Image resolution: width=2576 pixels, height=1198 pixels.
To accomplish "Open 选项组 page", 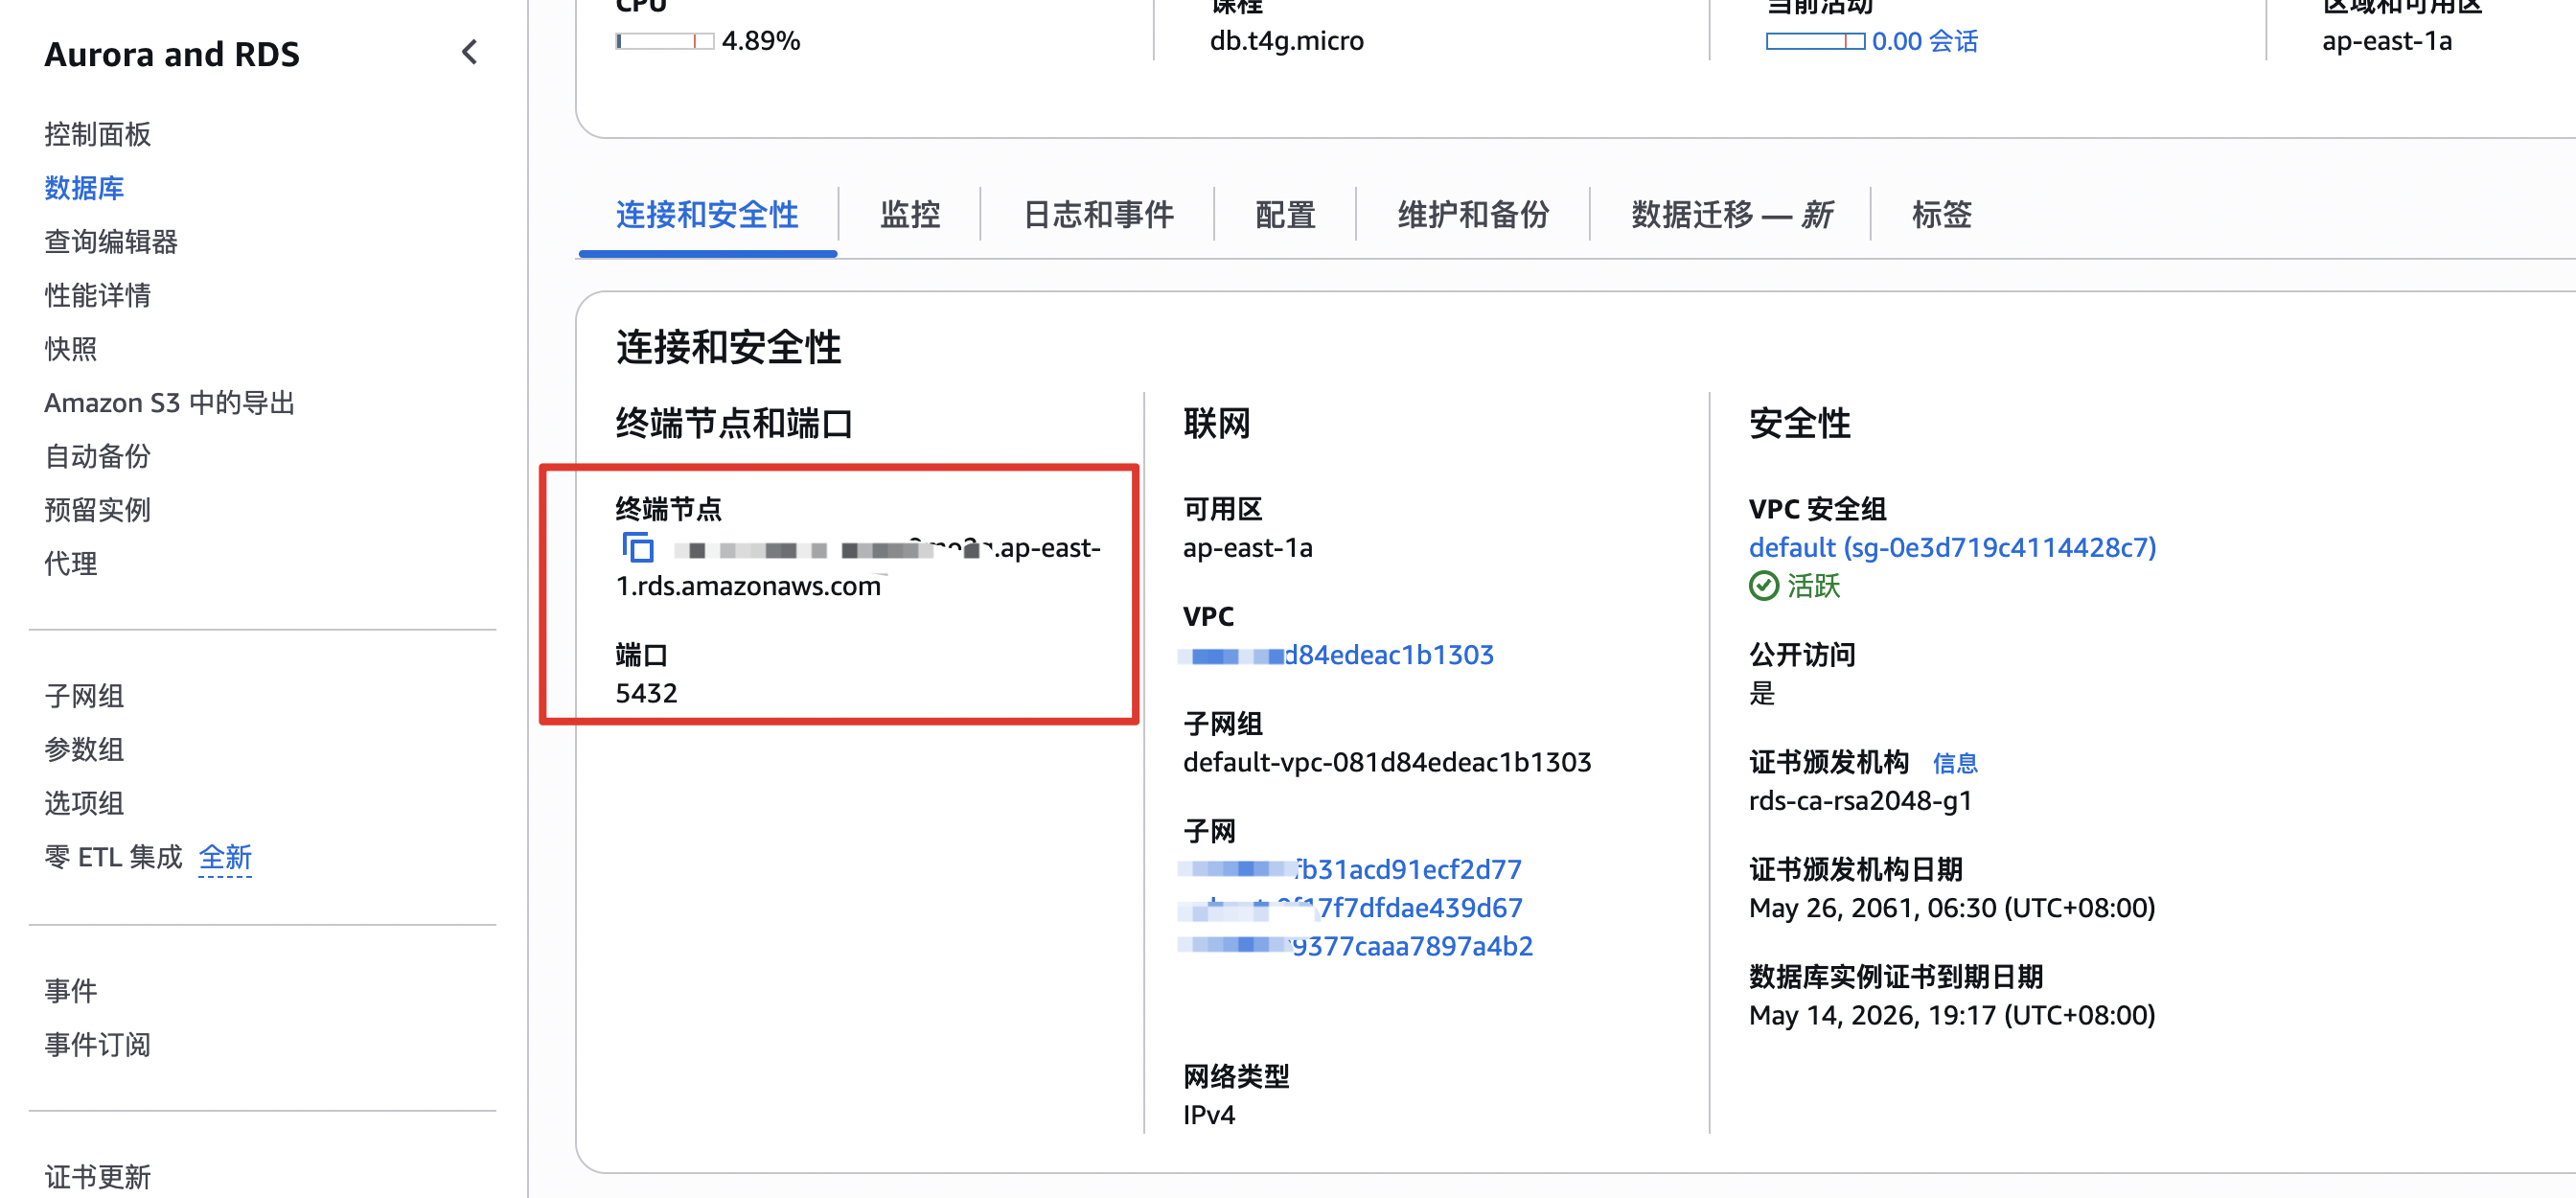I will (x=84, y=803).
